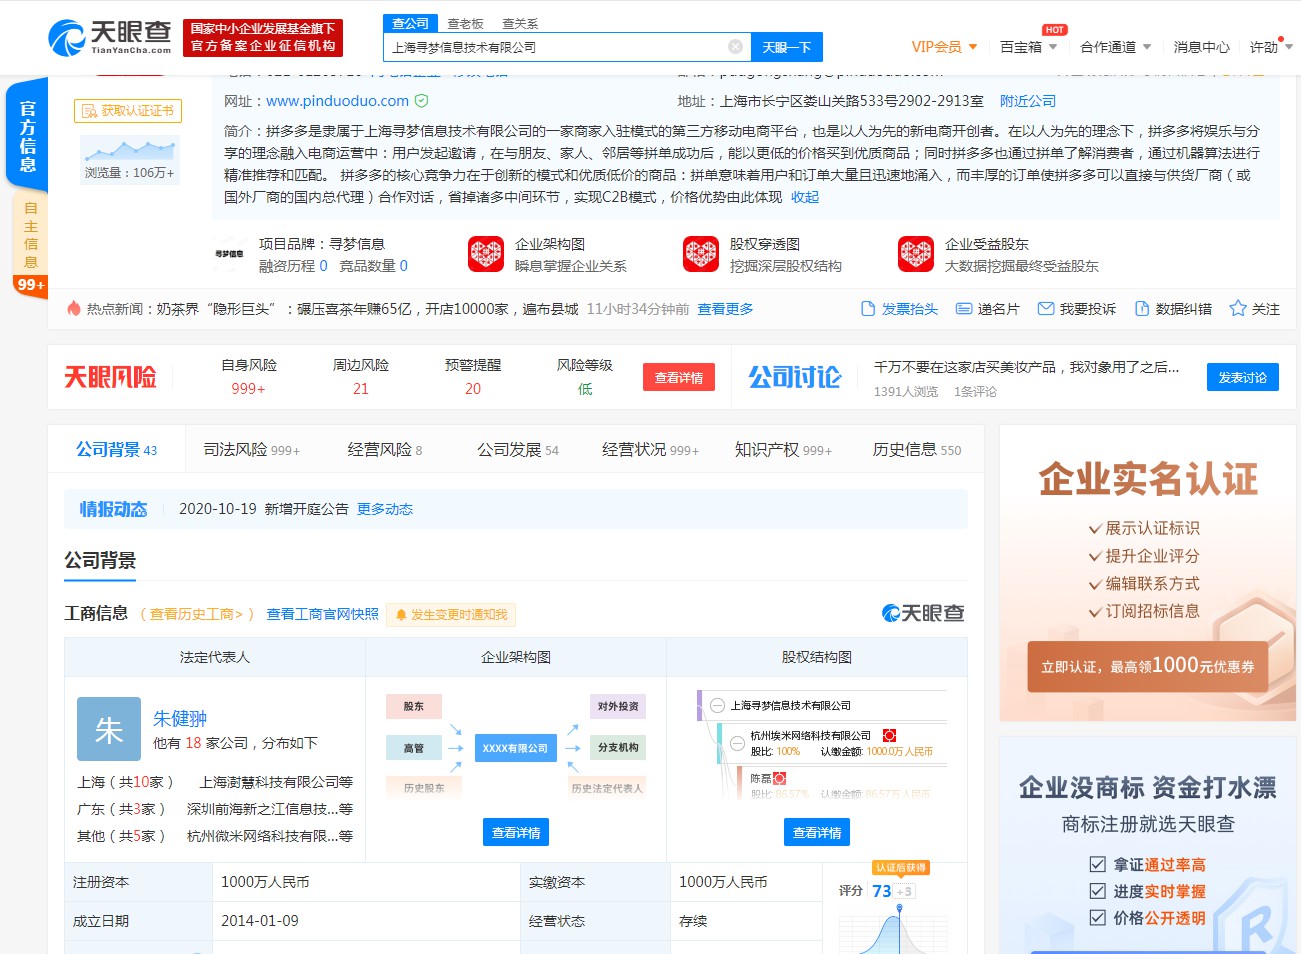
Task: Click the 浏览量 trend chart thumbnail
Action: [129, 160]
